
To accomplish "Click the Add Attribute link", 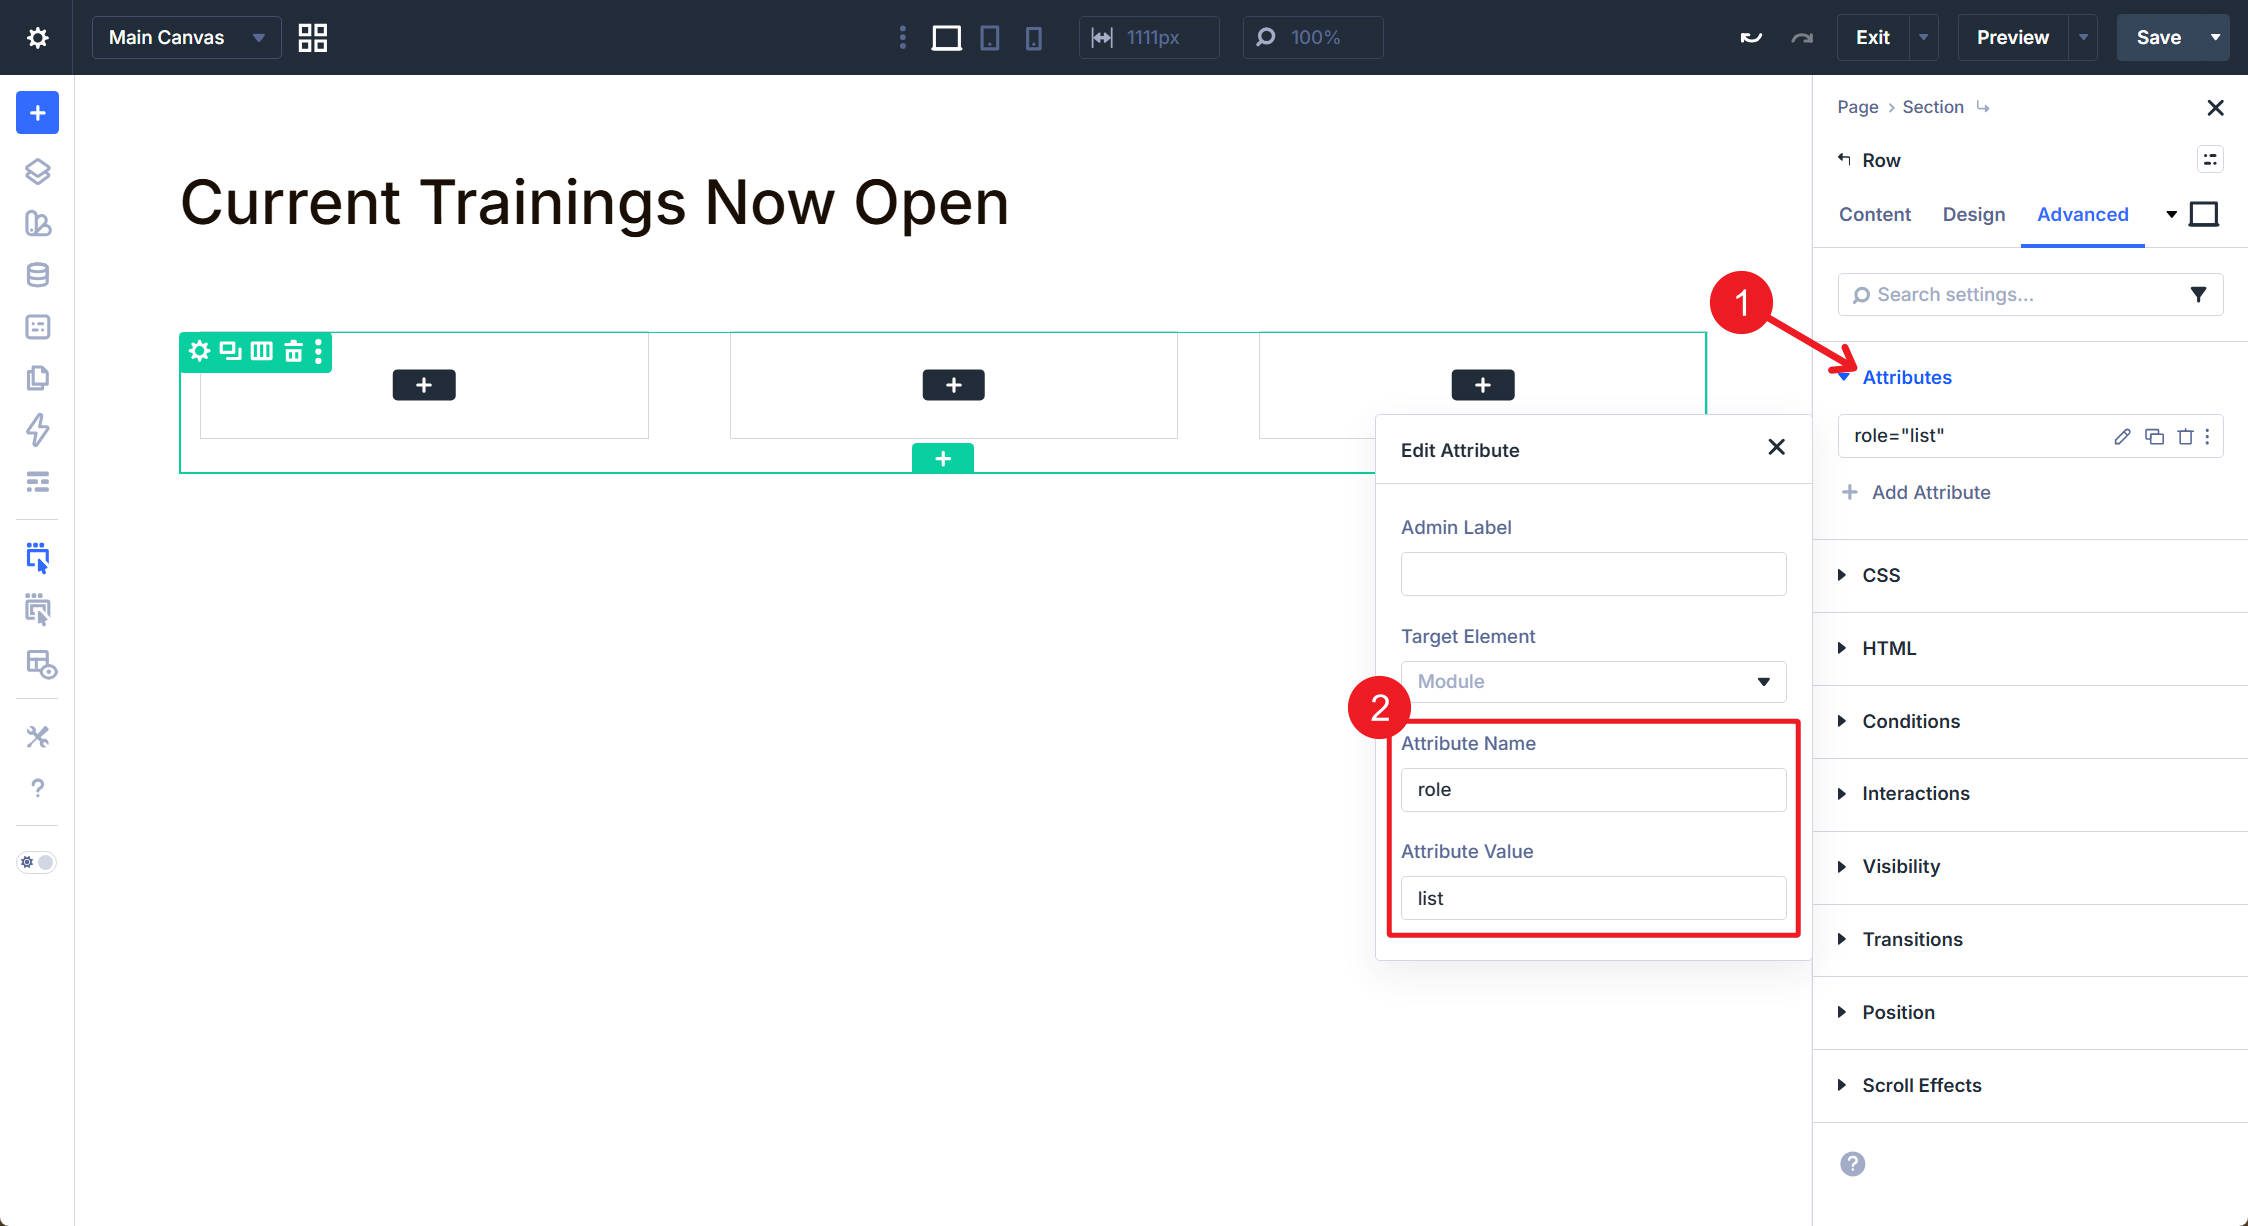I will point(1930,492).
